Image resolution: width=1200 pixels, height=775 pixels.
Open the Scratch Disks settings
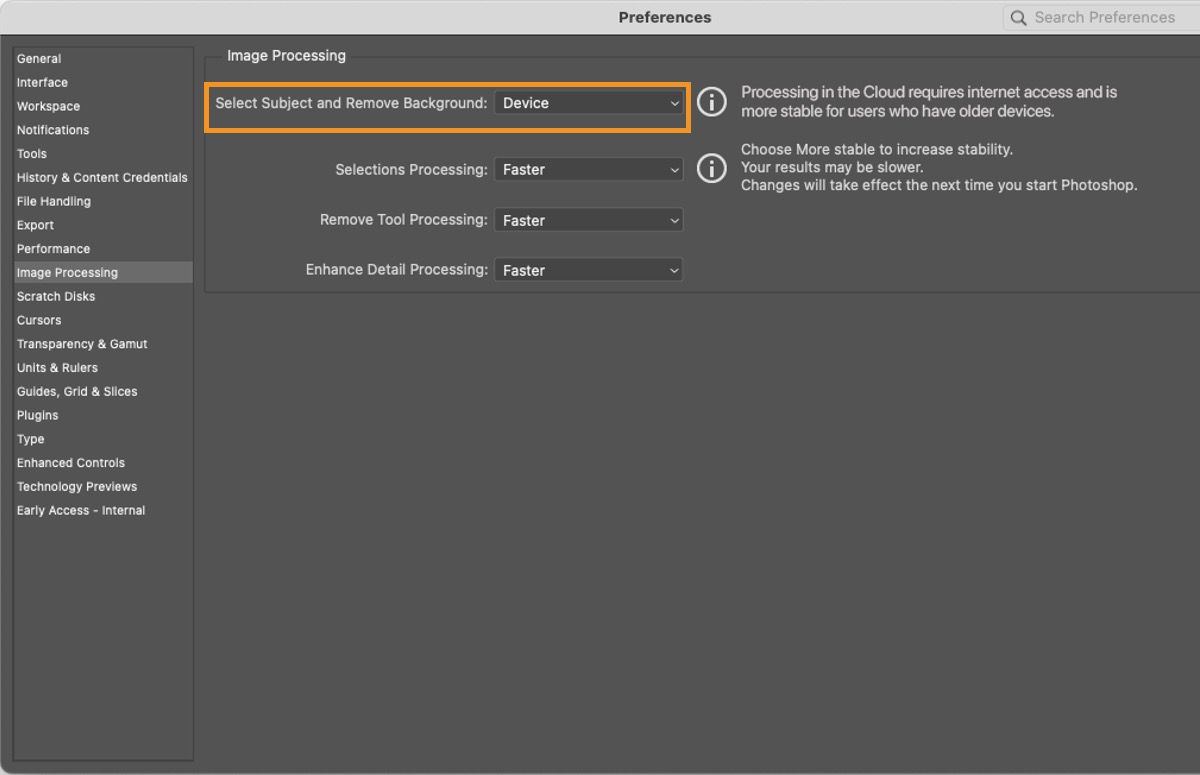click(x=56, y=296)
